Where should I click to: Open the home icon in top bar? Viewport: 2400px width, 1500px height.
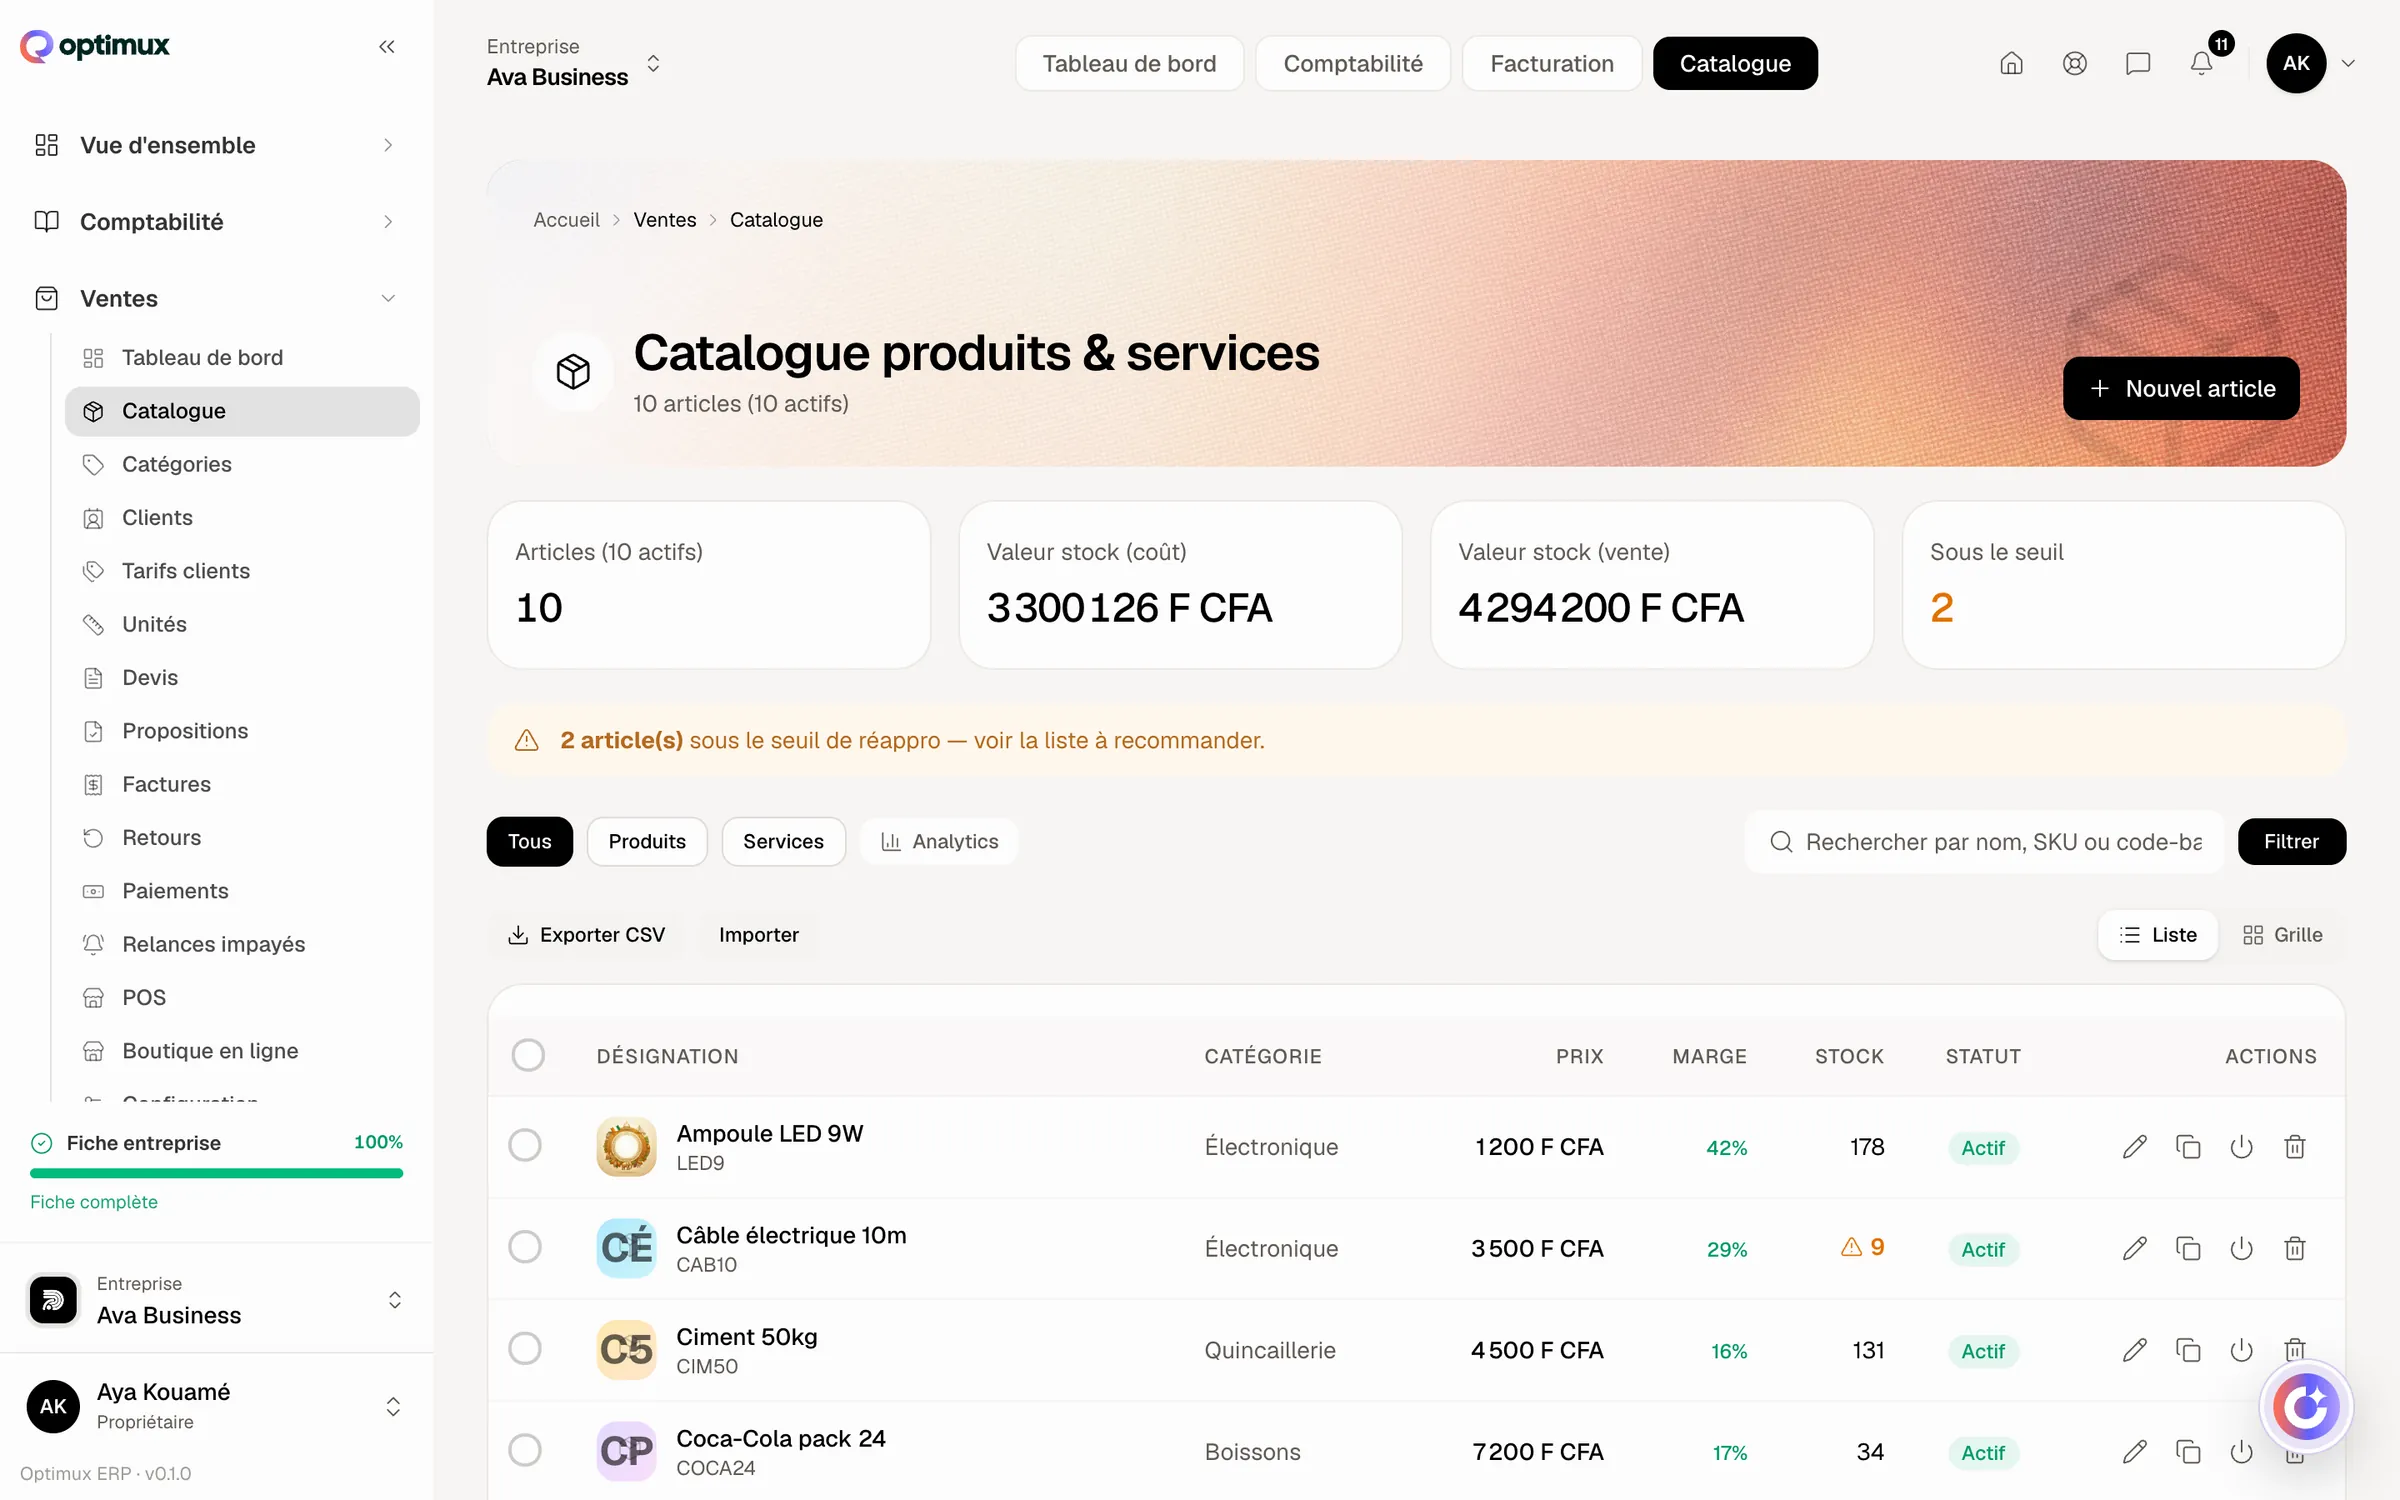2011,63
